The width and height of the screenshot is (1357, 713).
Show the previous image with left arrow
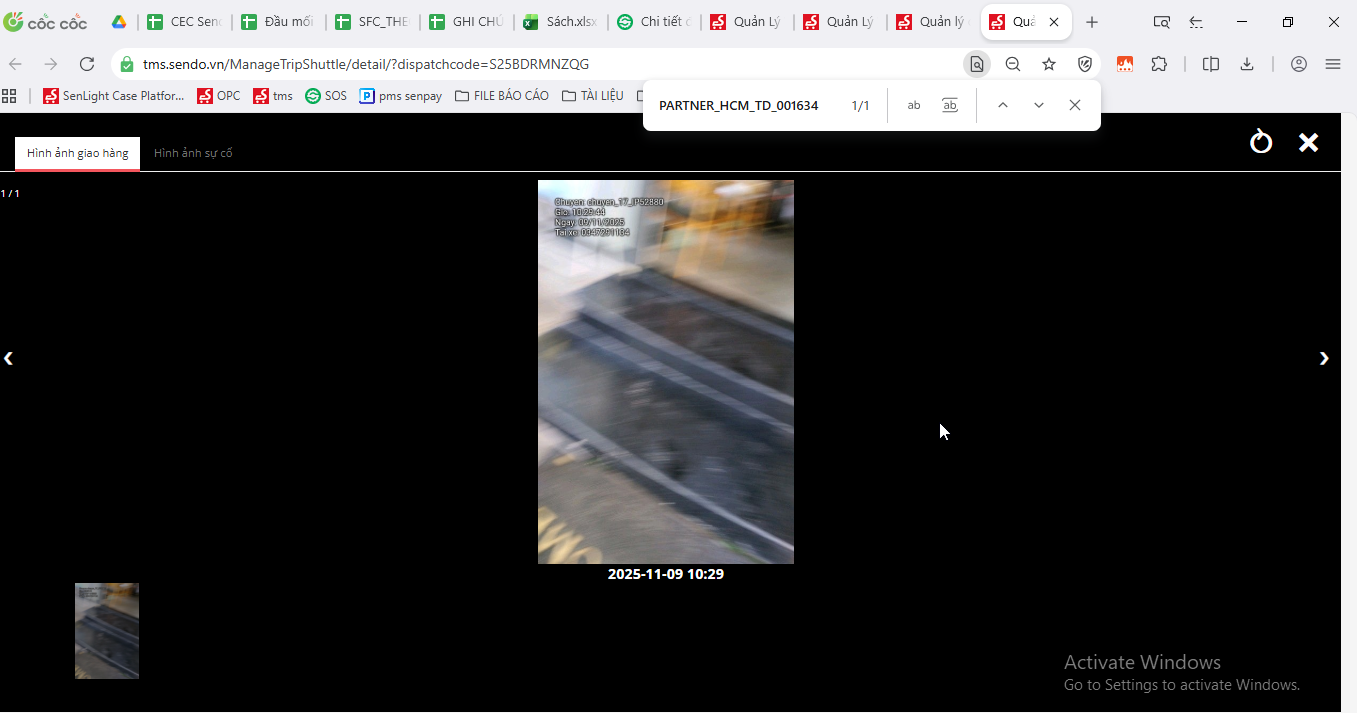point(8,358)
